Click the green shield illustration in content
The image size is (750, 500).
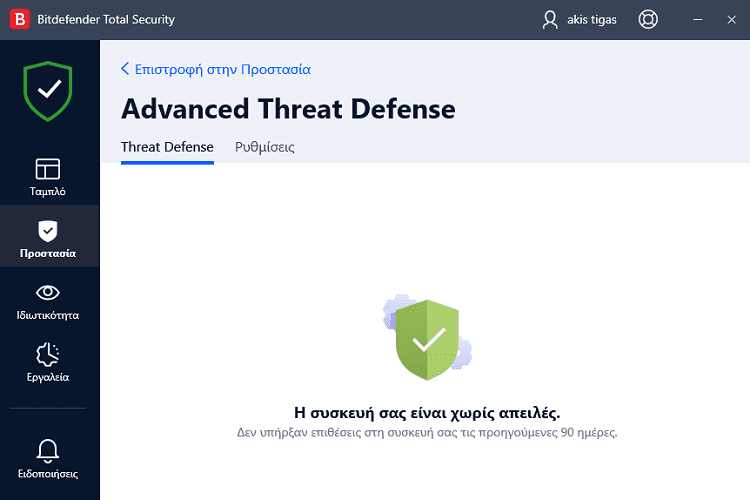point(427,339)
